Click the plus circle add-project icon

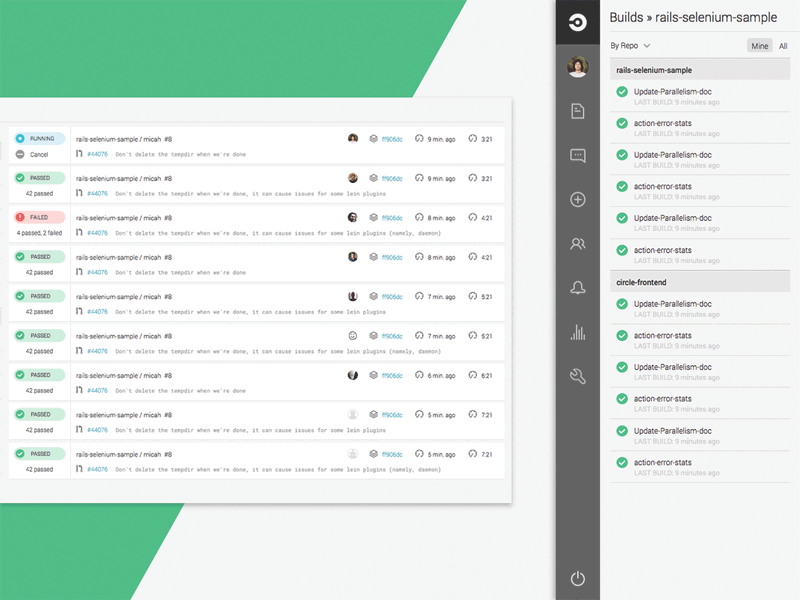click(578, 199)
